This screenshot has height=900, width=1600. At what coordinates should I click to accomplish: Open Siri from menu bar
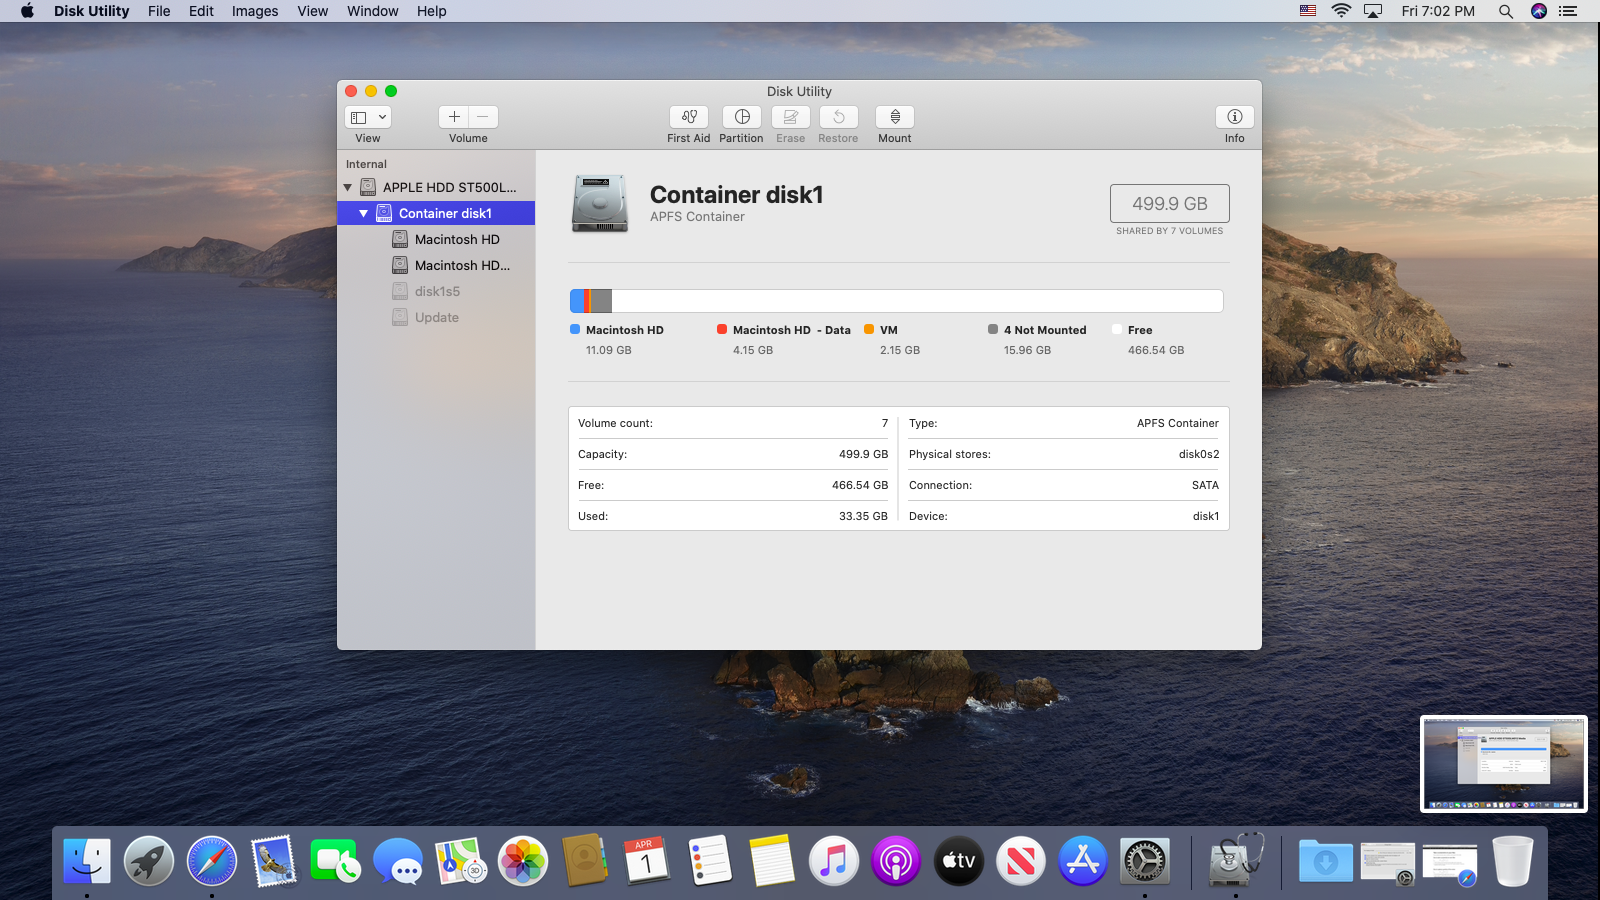tap(1539, 11)
